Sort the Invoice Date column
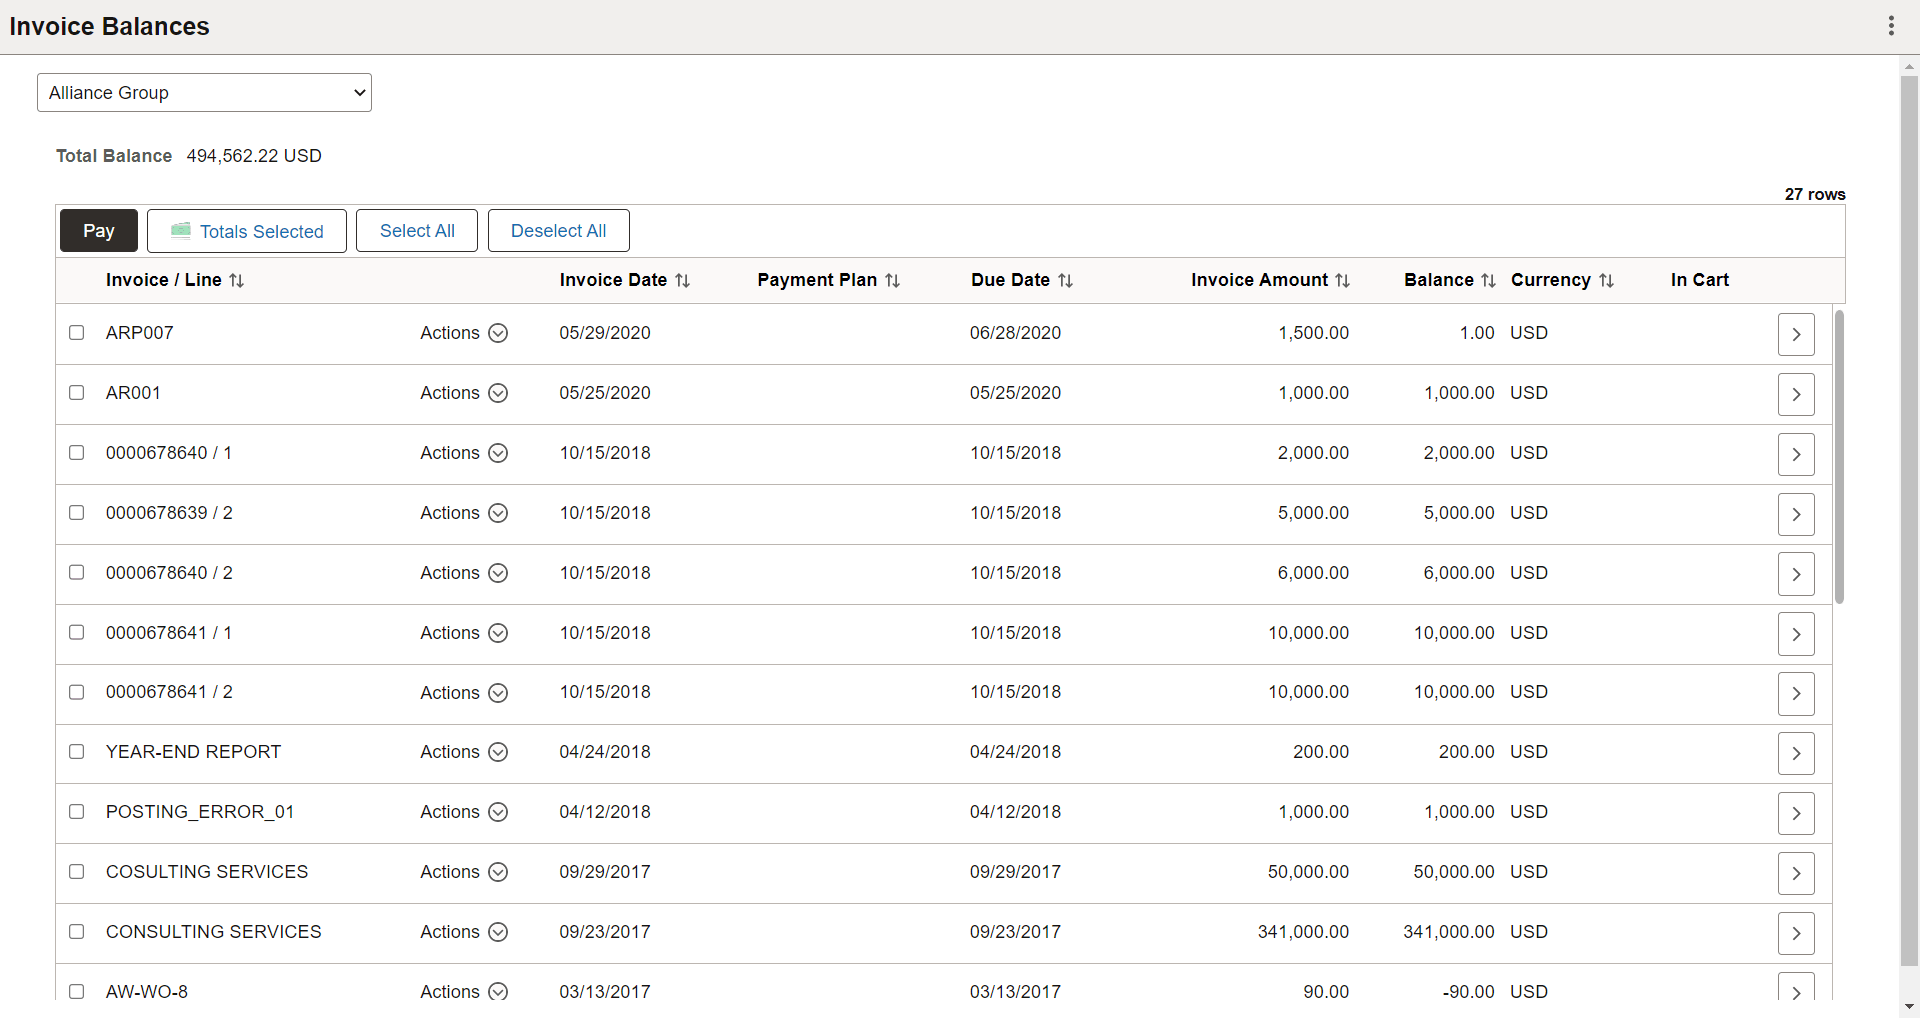Image resolution: width=1920 pixels, height=1018 pixels. coord(683,280)
